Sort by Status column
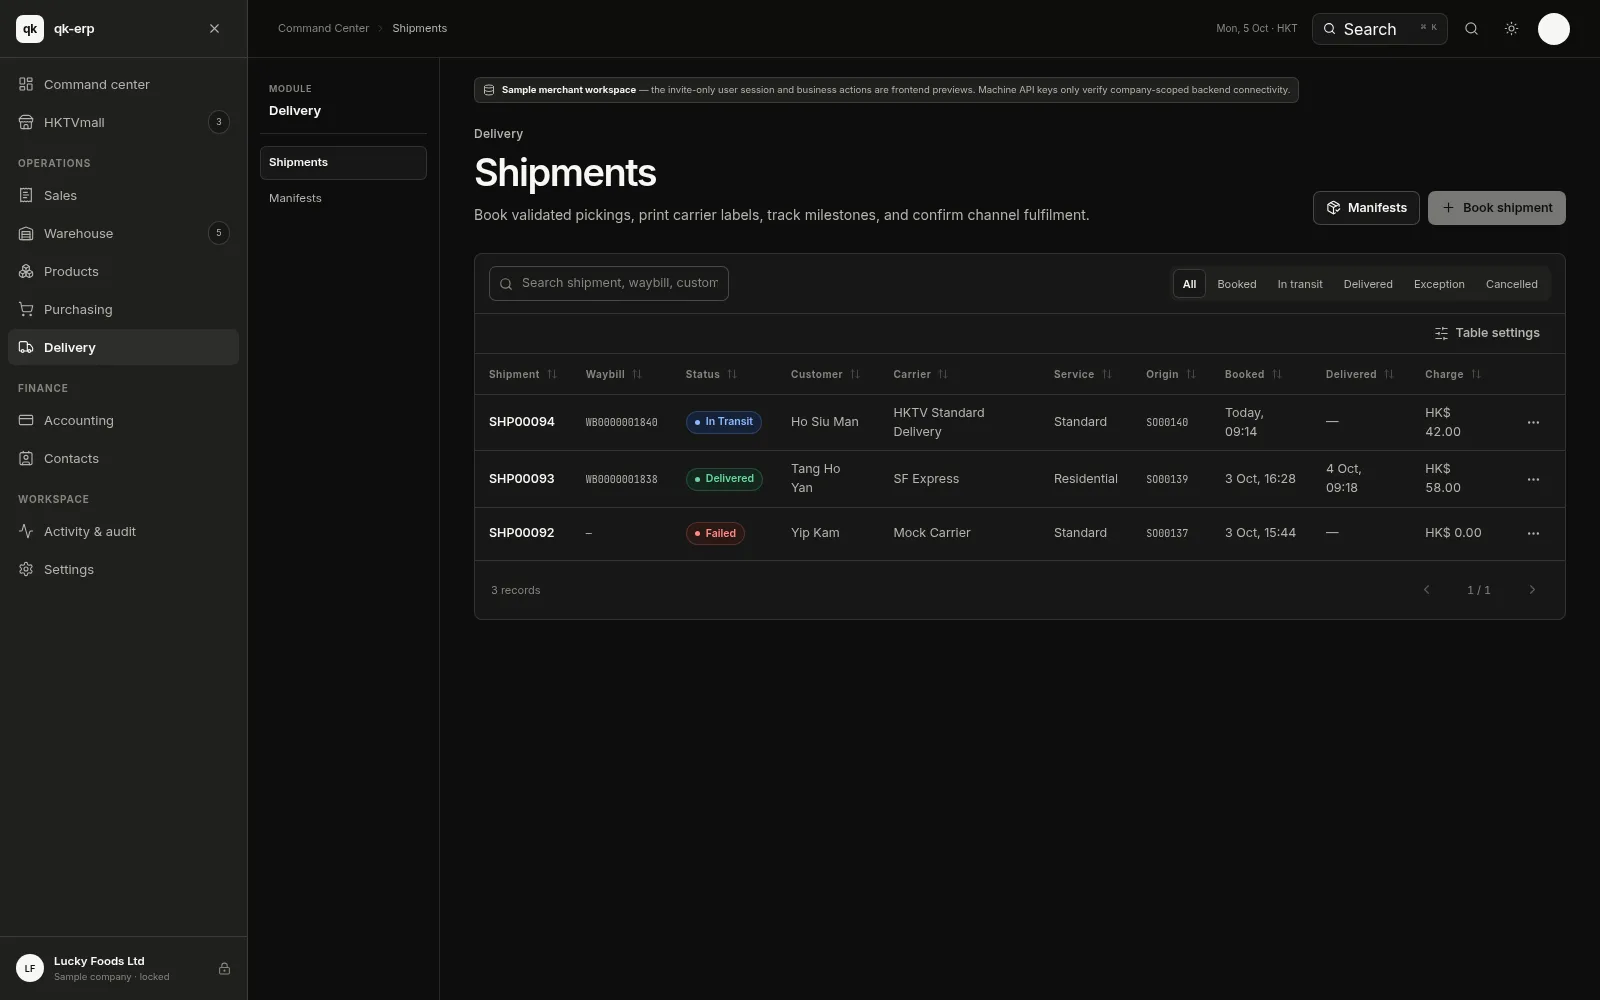This screenshot has height=1000, width=1600. pyautogui.click(x=711, y=374)
